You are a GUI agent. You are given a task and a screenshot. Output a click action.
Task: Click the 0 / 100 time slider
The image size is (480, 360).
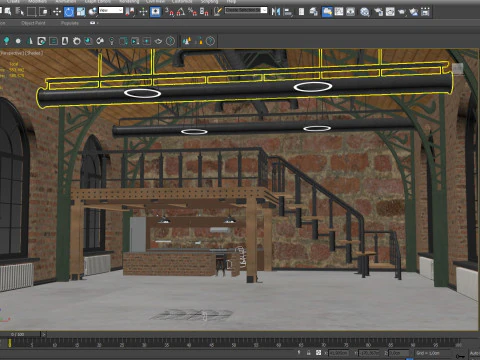(x=17, y=334)
